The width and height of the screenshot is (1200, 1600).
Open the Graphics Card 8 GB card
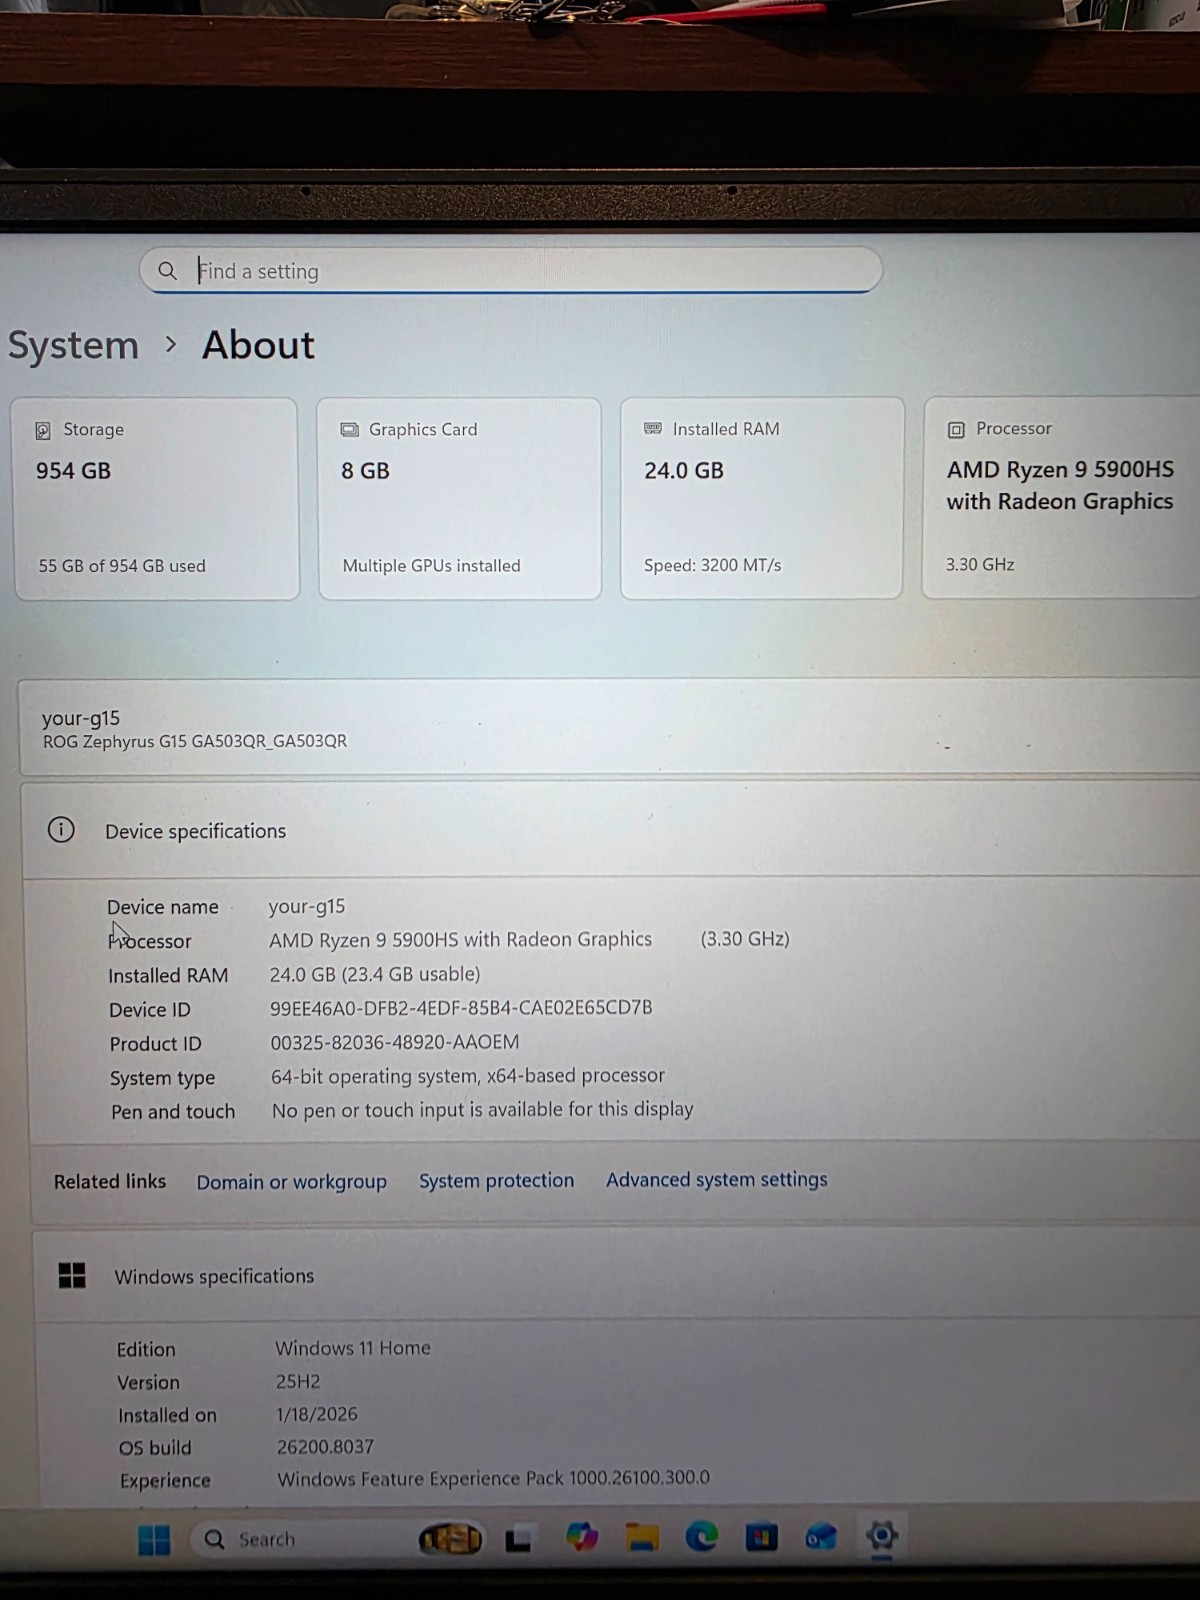(460, 499)
